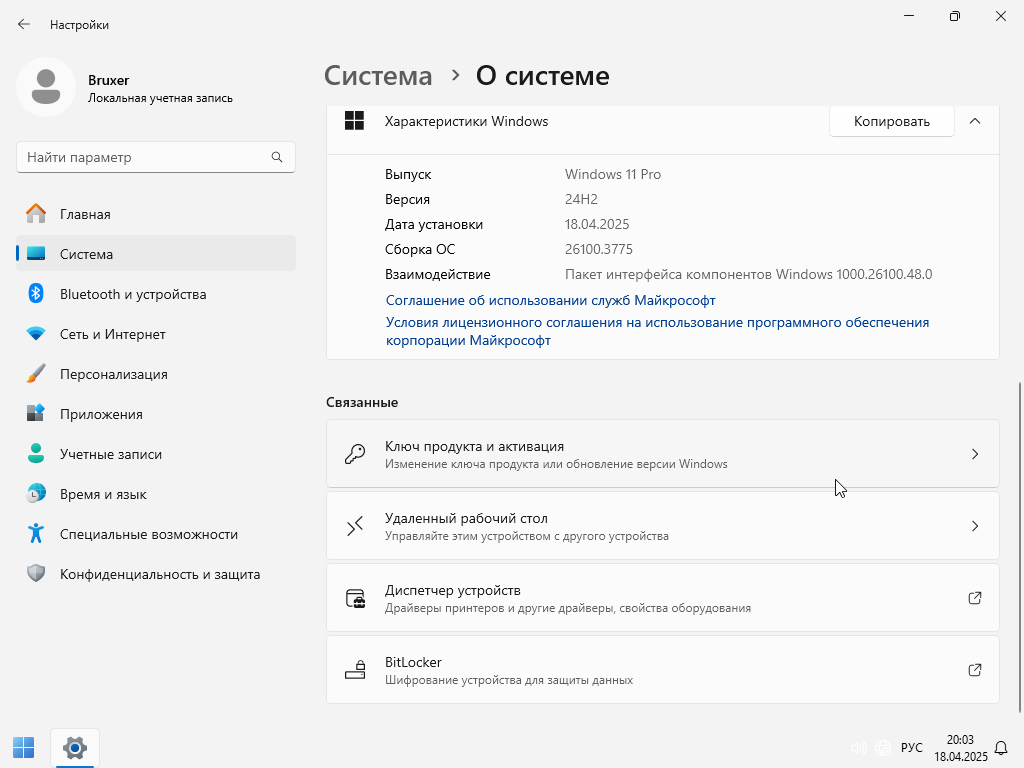Image resolution: width=1024 pixels, height=768 pixels.
Task: Select the Windows 11 Pro edition value
Action: pos(613,174)
